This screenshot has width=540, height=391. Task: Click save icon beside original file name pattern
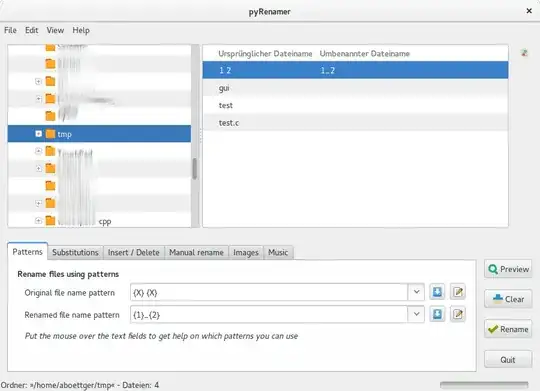coord(437,292)
